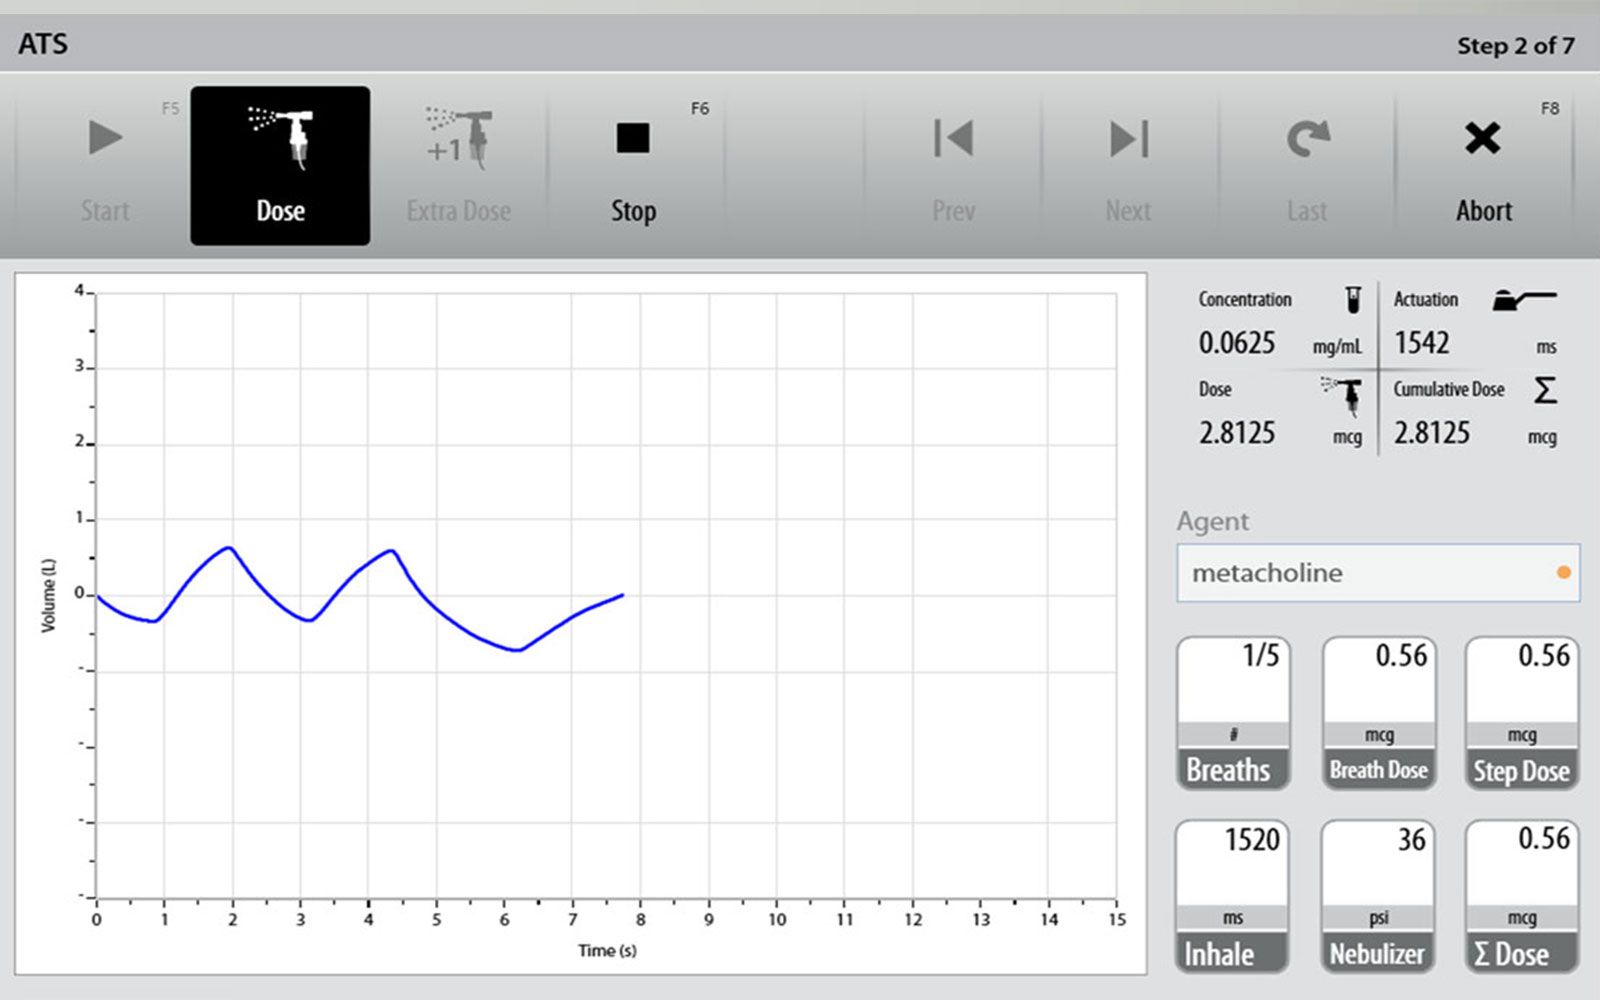
Task: Advance to the Next step
Action: pos(1128,139)
